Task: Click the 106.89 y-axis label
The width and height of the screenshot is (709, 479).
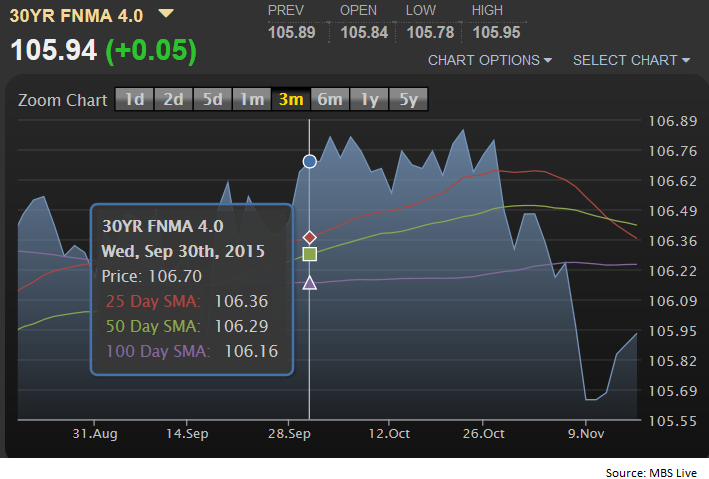Action: point(673,121)
